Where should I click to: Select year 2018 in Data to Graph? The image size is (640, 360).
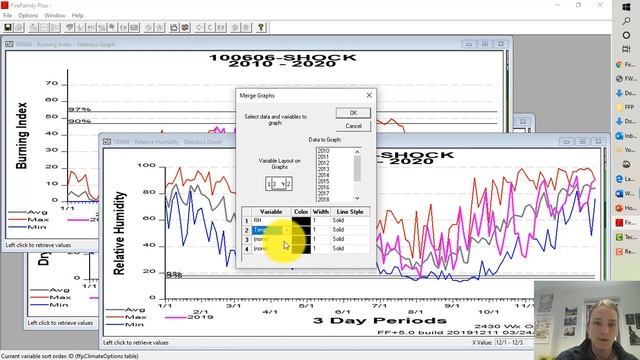pos(323,200)
